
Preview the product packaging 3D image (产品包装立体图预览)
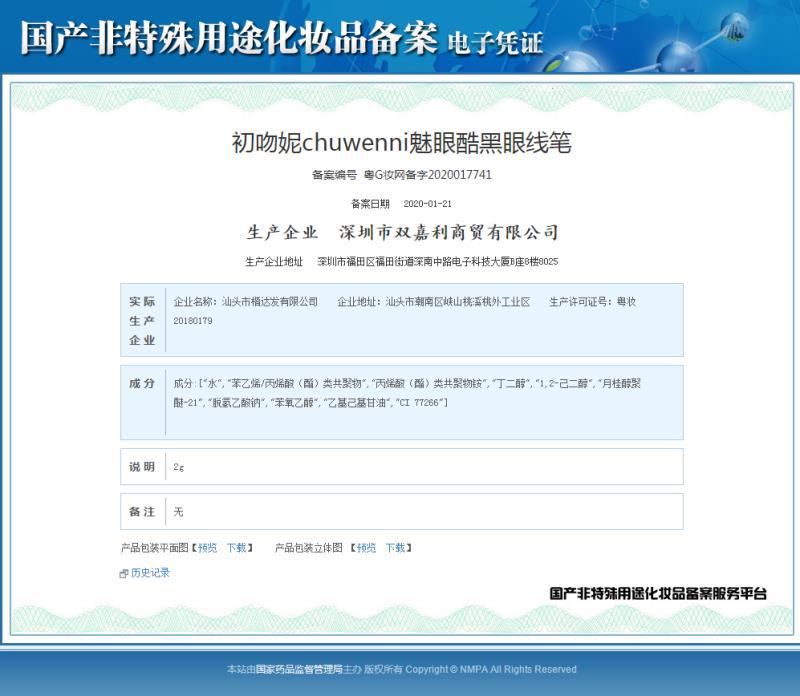click(x=366, y=548)
